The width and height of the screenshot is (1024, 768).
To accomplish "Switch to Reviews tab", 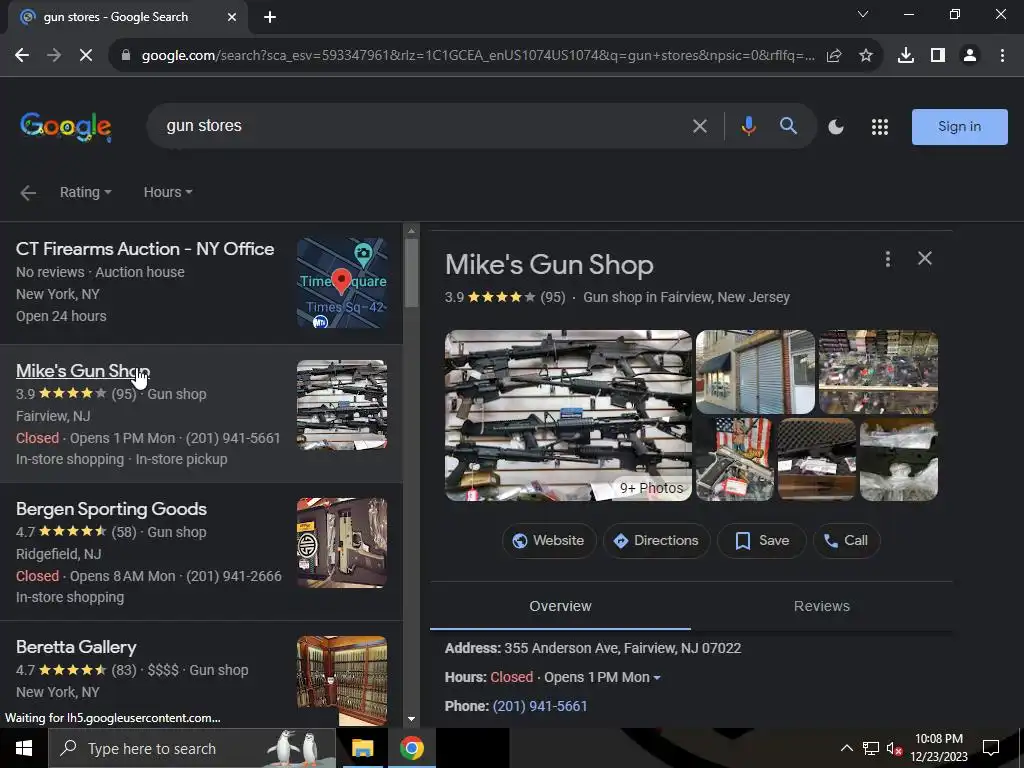I will (x=822, y=606).
